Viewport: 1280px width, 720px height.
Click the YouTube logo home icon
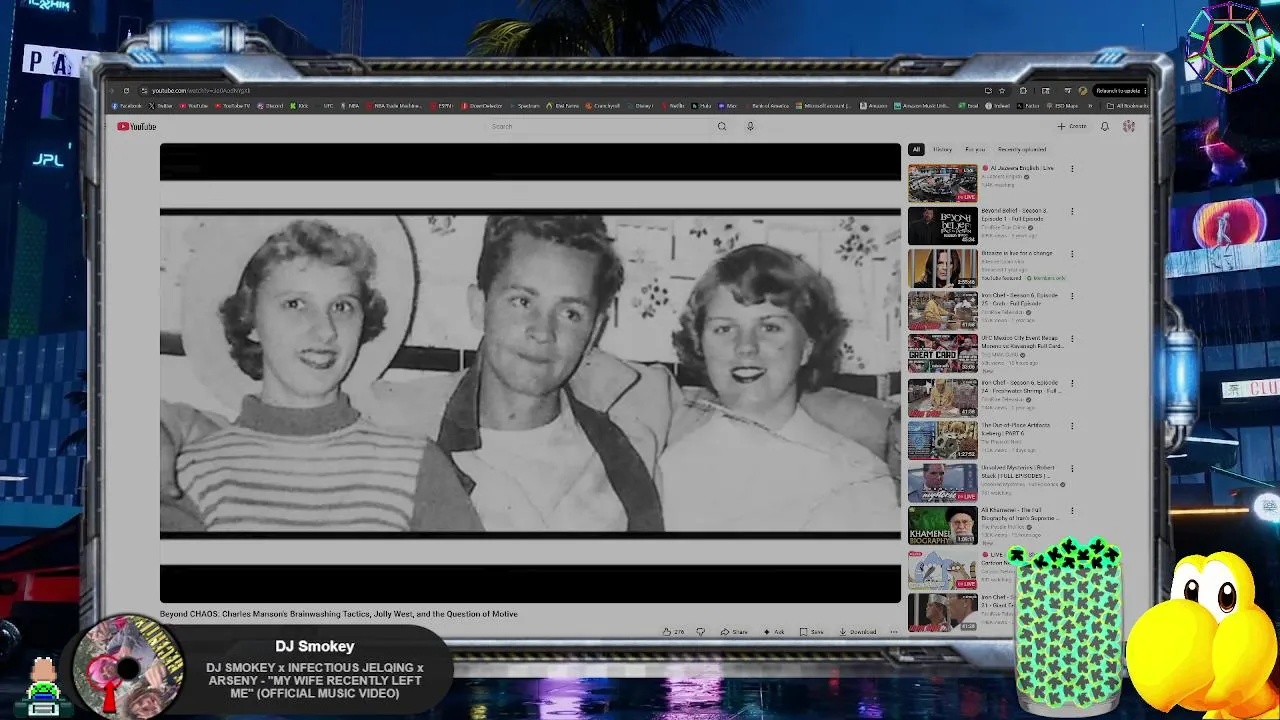point(136,126)
